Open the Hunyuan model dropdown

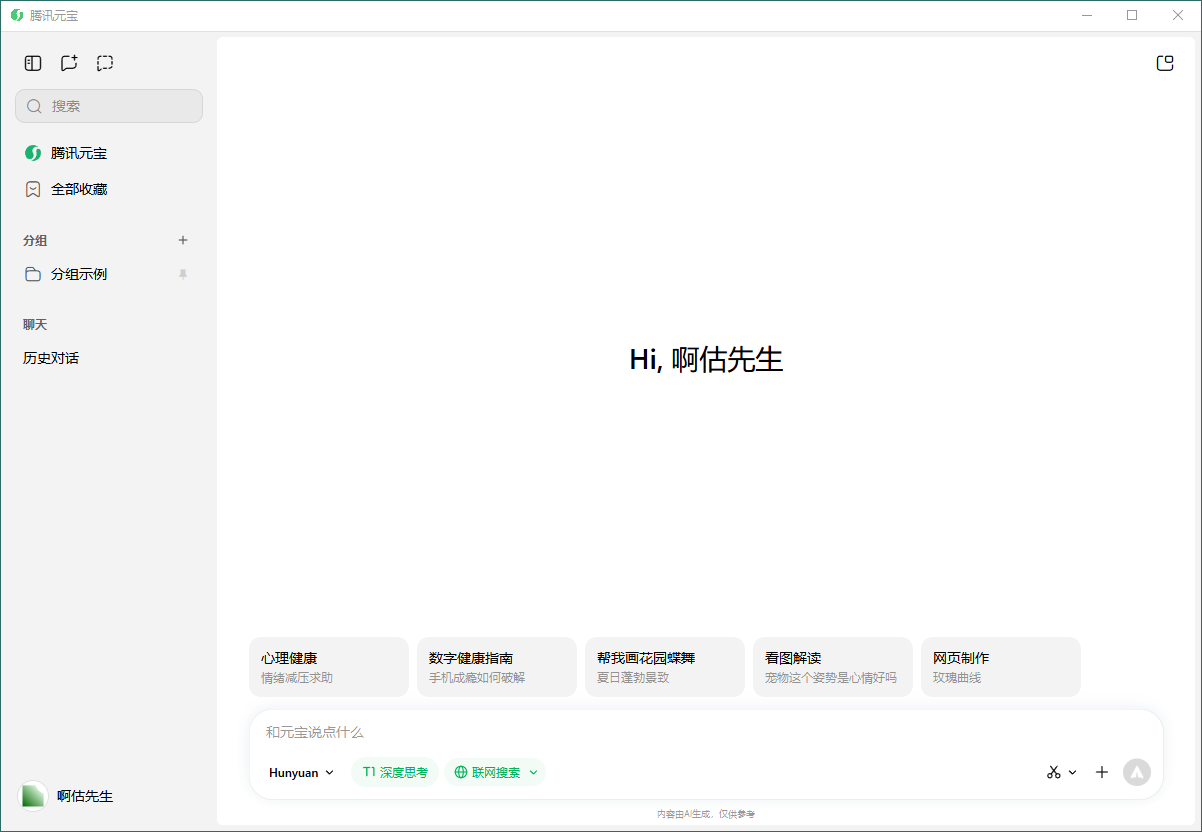point(301,772)
